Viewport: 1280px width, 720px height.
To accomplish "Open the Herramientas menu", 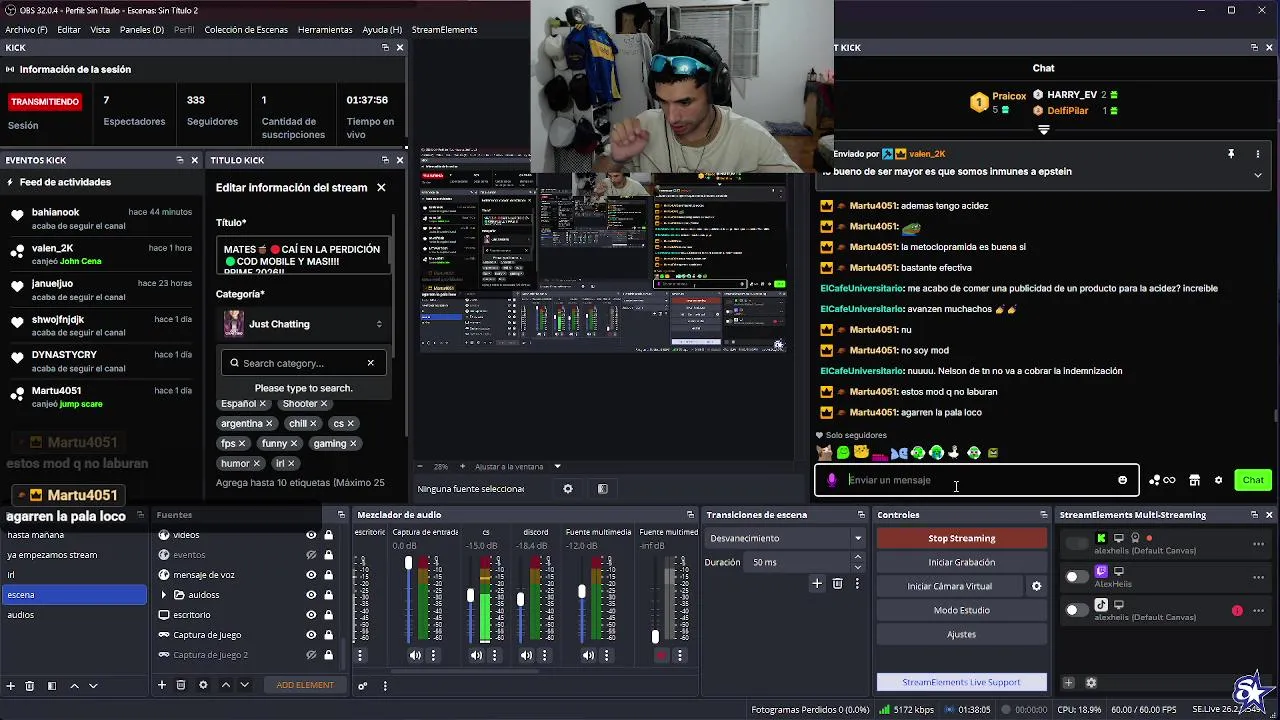I will tap(325, 30).
